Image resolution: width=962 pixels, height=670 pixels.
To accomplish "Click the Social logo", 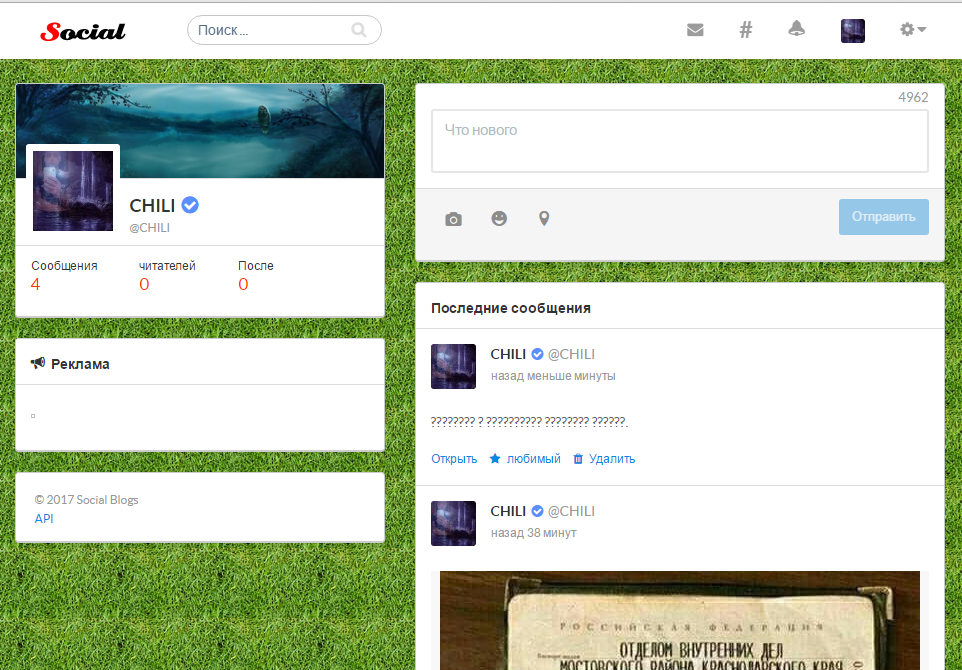I will pyautogui.click(x=83, y=31).
